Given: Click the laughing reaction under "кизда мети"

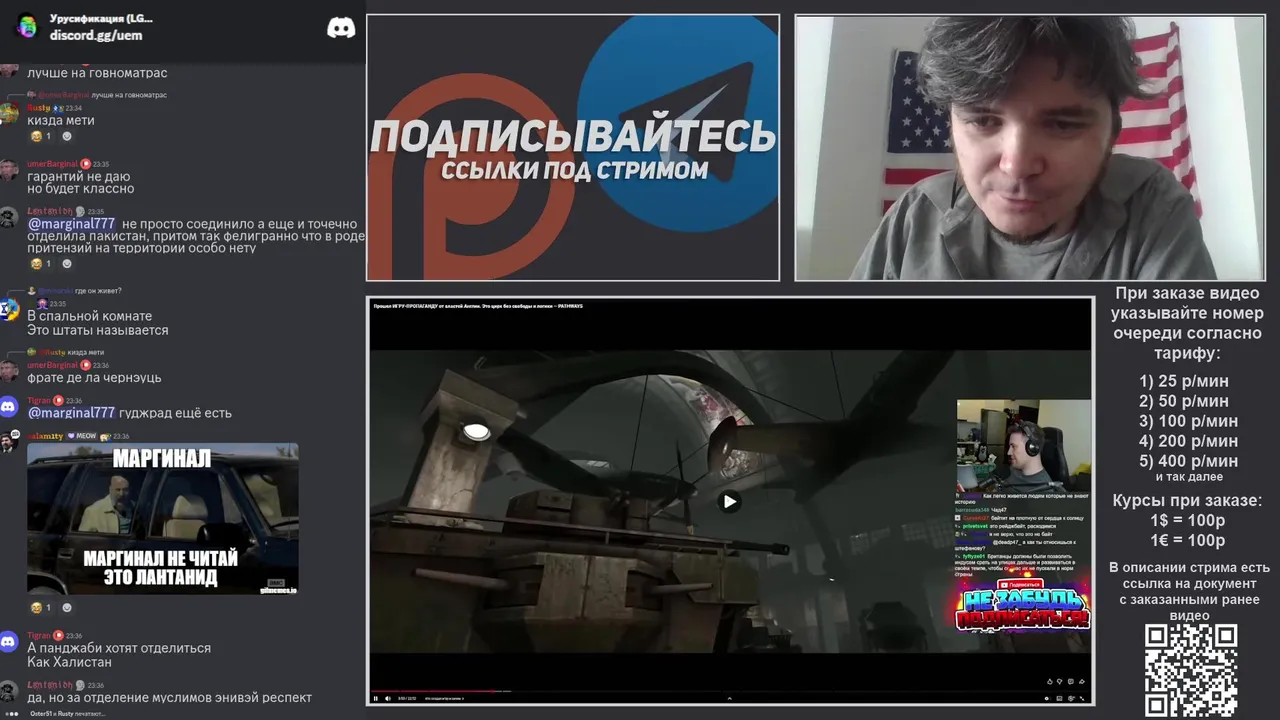Looking at the screenshot, I should coord(41,136).
